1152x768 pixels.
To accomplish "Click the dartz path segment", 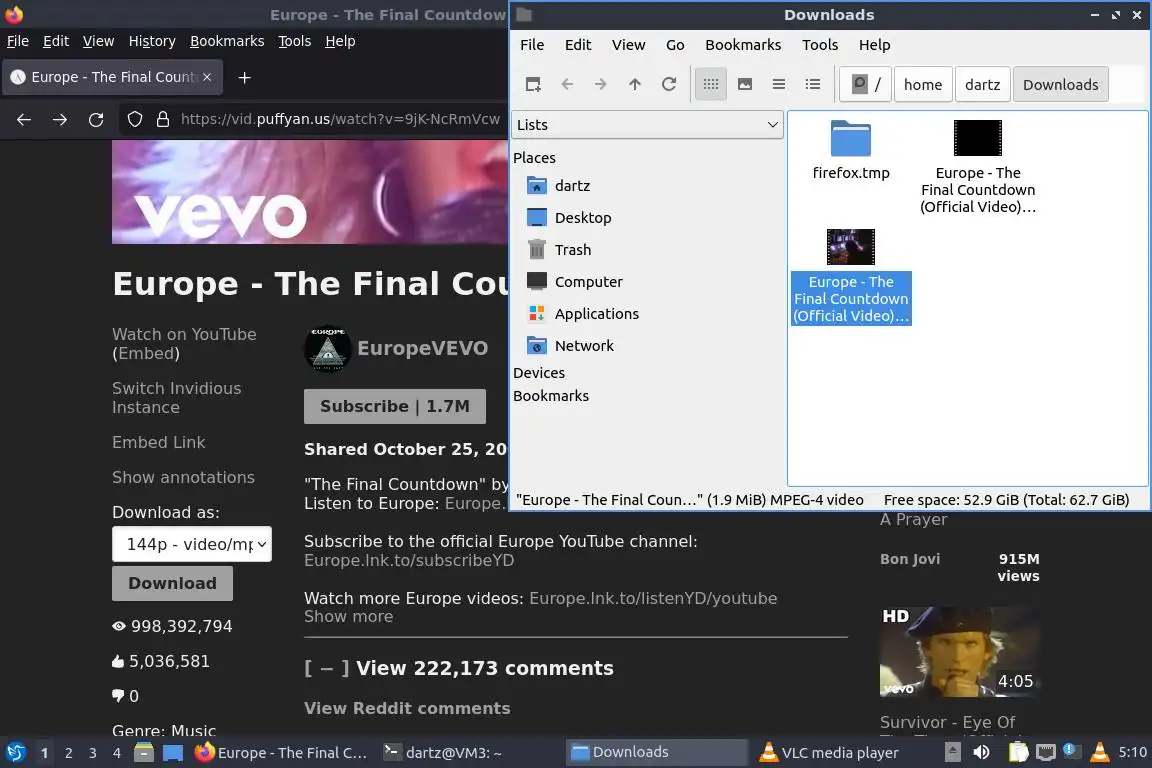I will (x=982, y=85).
